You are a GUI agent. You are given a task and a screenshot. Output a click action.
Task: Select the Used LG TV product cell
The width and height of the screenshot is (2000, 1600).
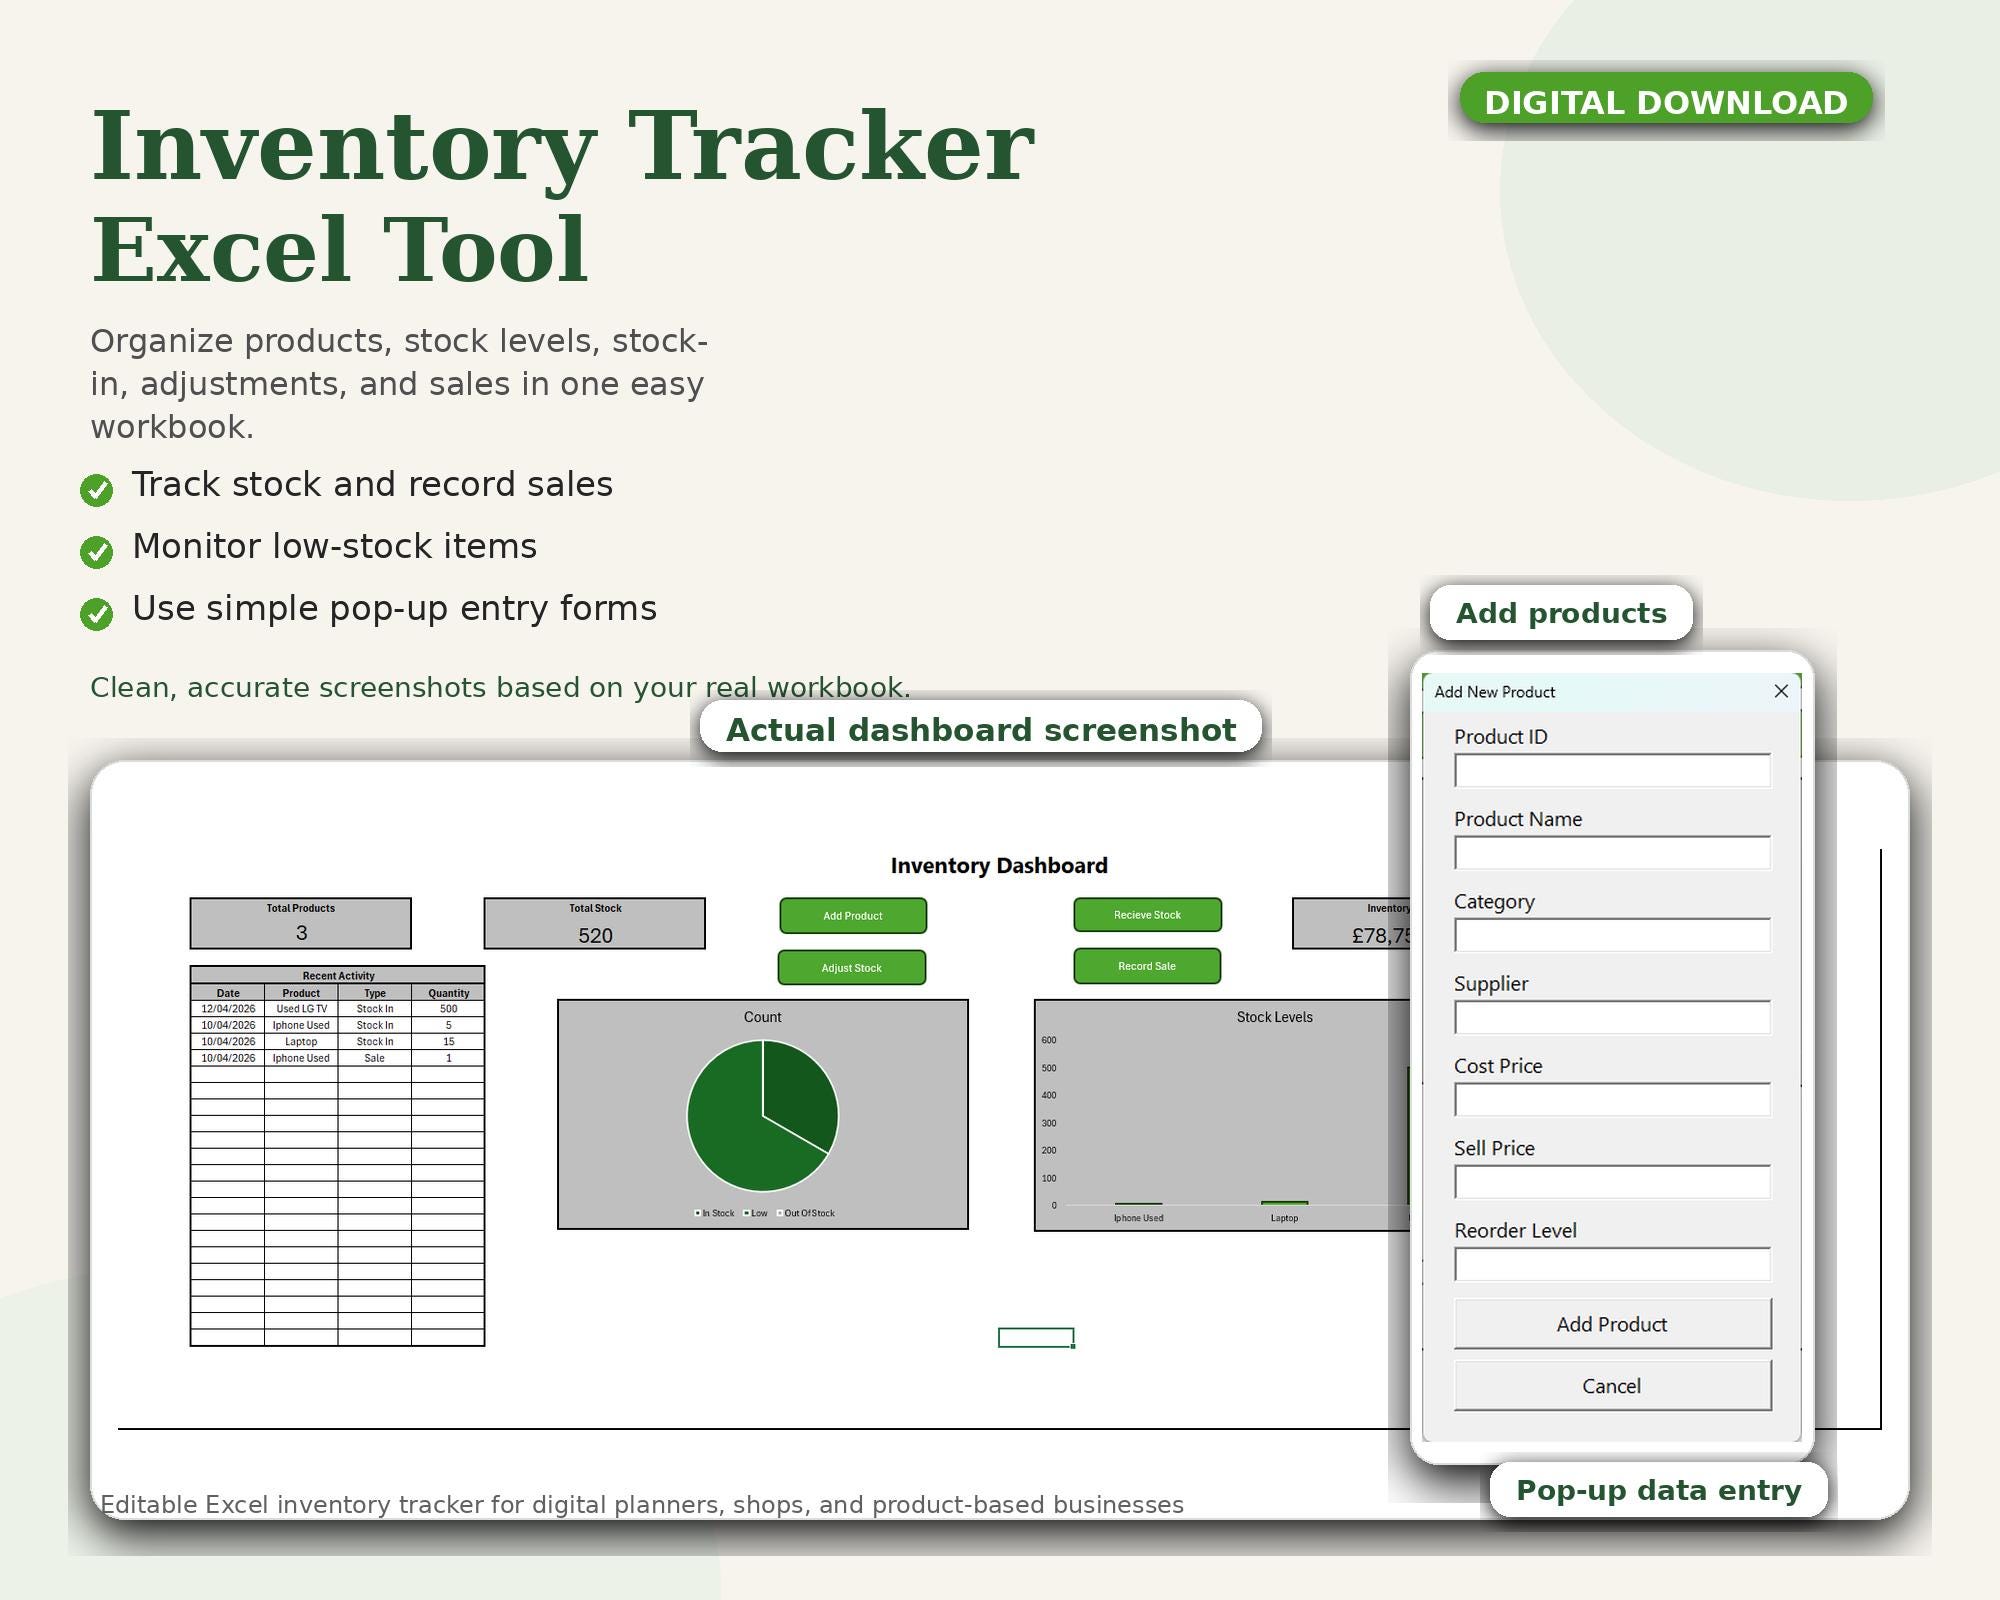pos(301,1009)
